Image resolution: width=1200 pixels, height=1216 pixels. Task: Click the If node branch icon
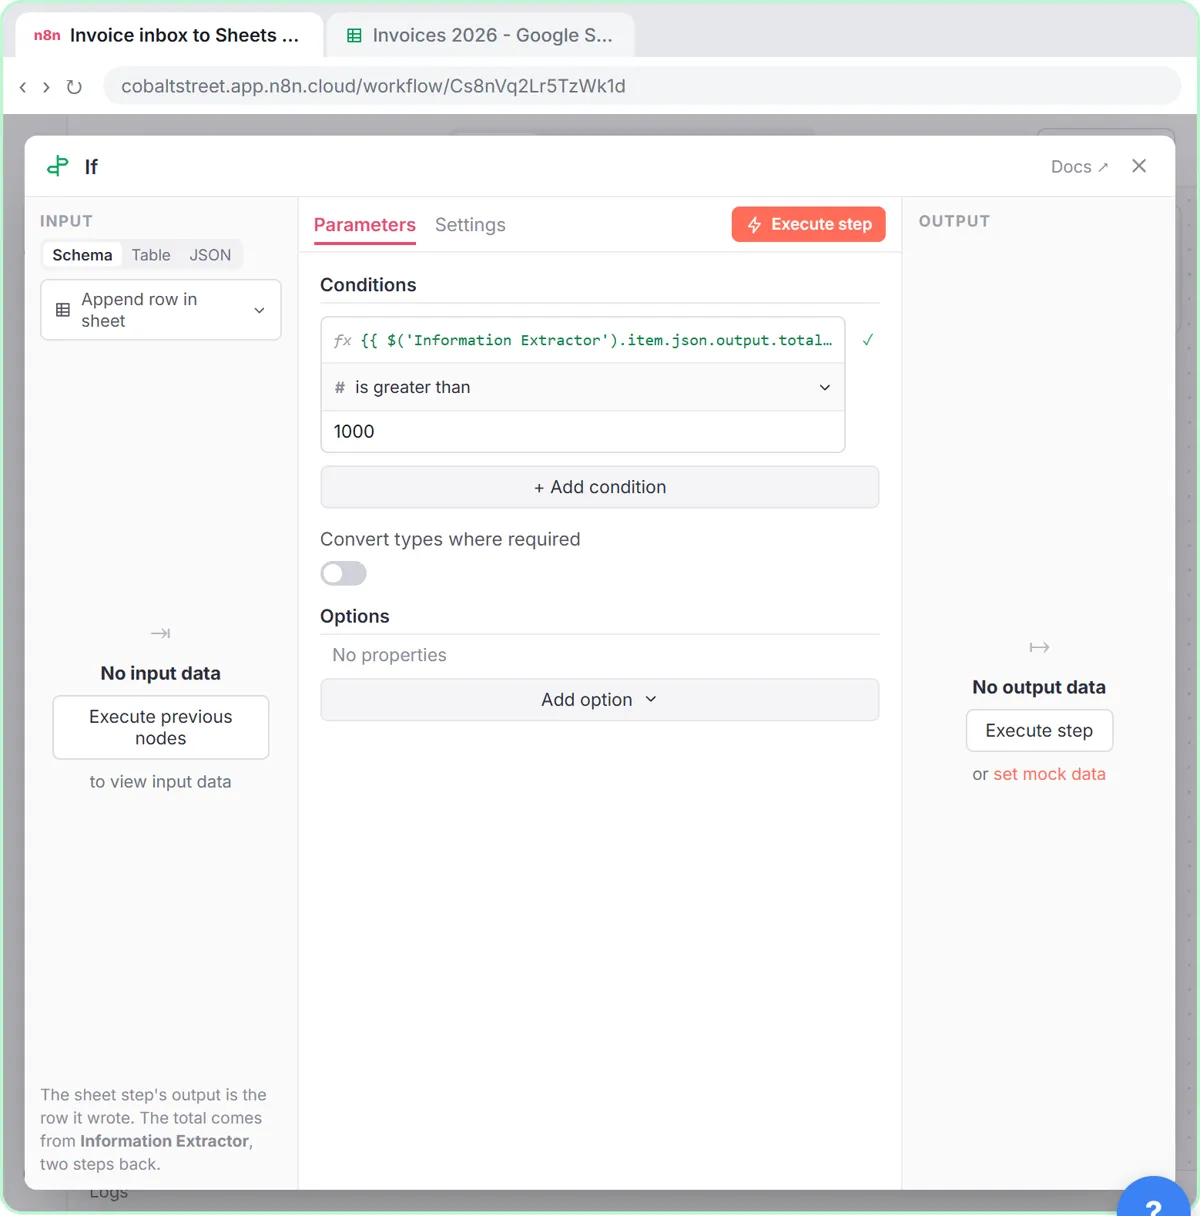click(x=58, y=166)
